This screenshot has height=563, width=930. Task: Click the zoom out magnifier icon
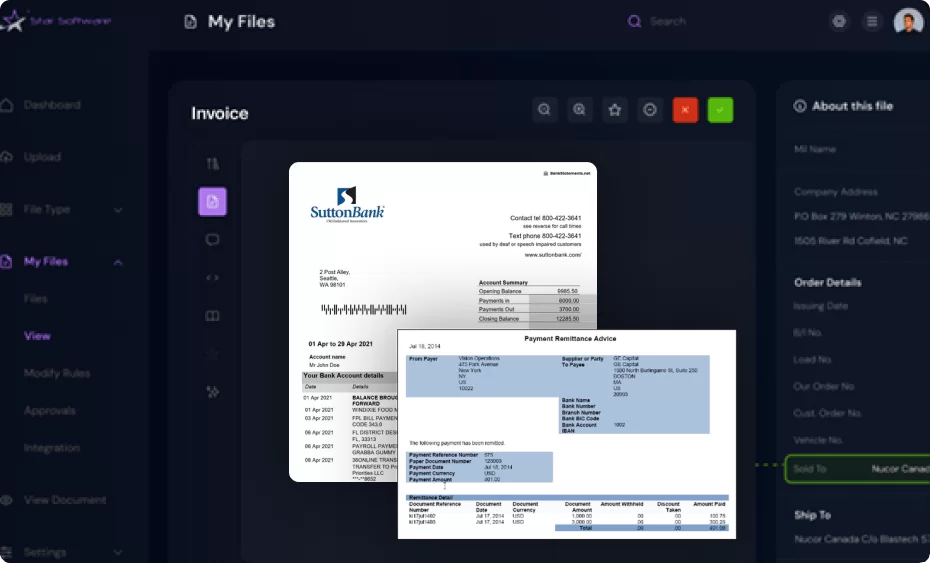tap(544, 110)
